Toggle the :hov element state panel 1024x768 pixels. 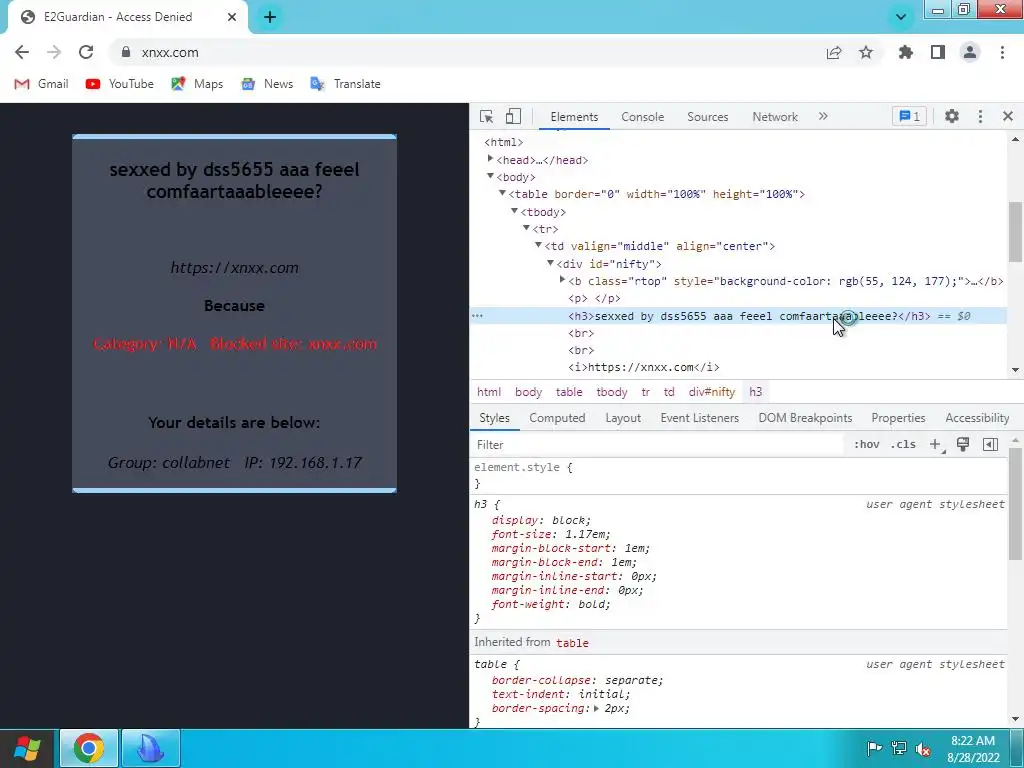click(x=867, y=444)
